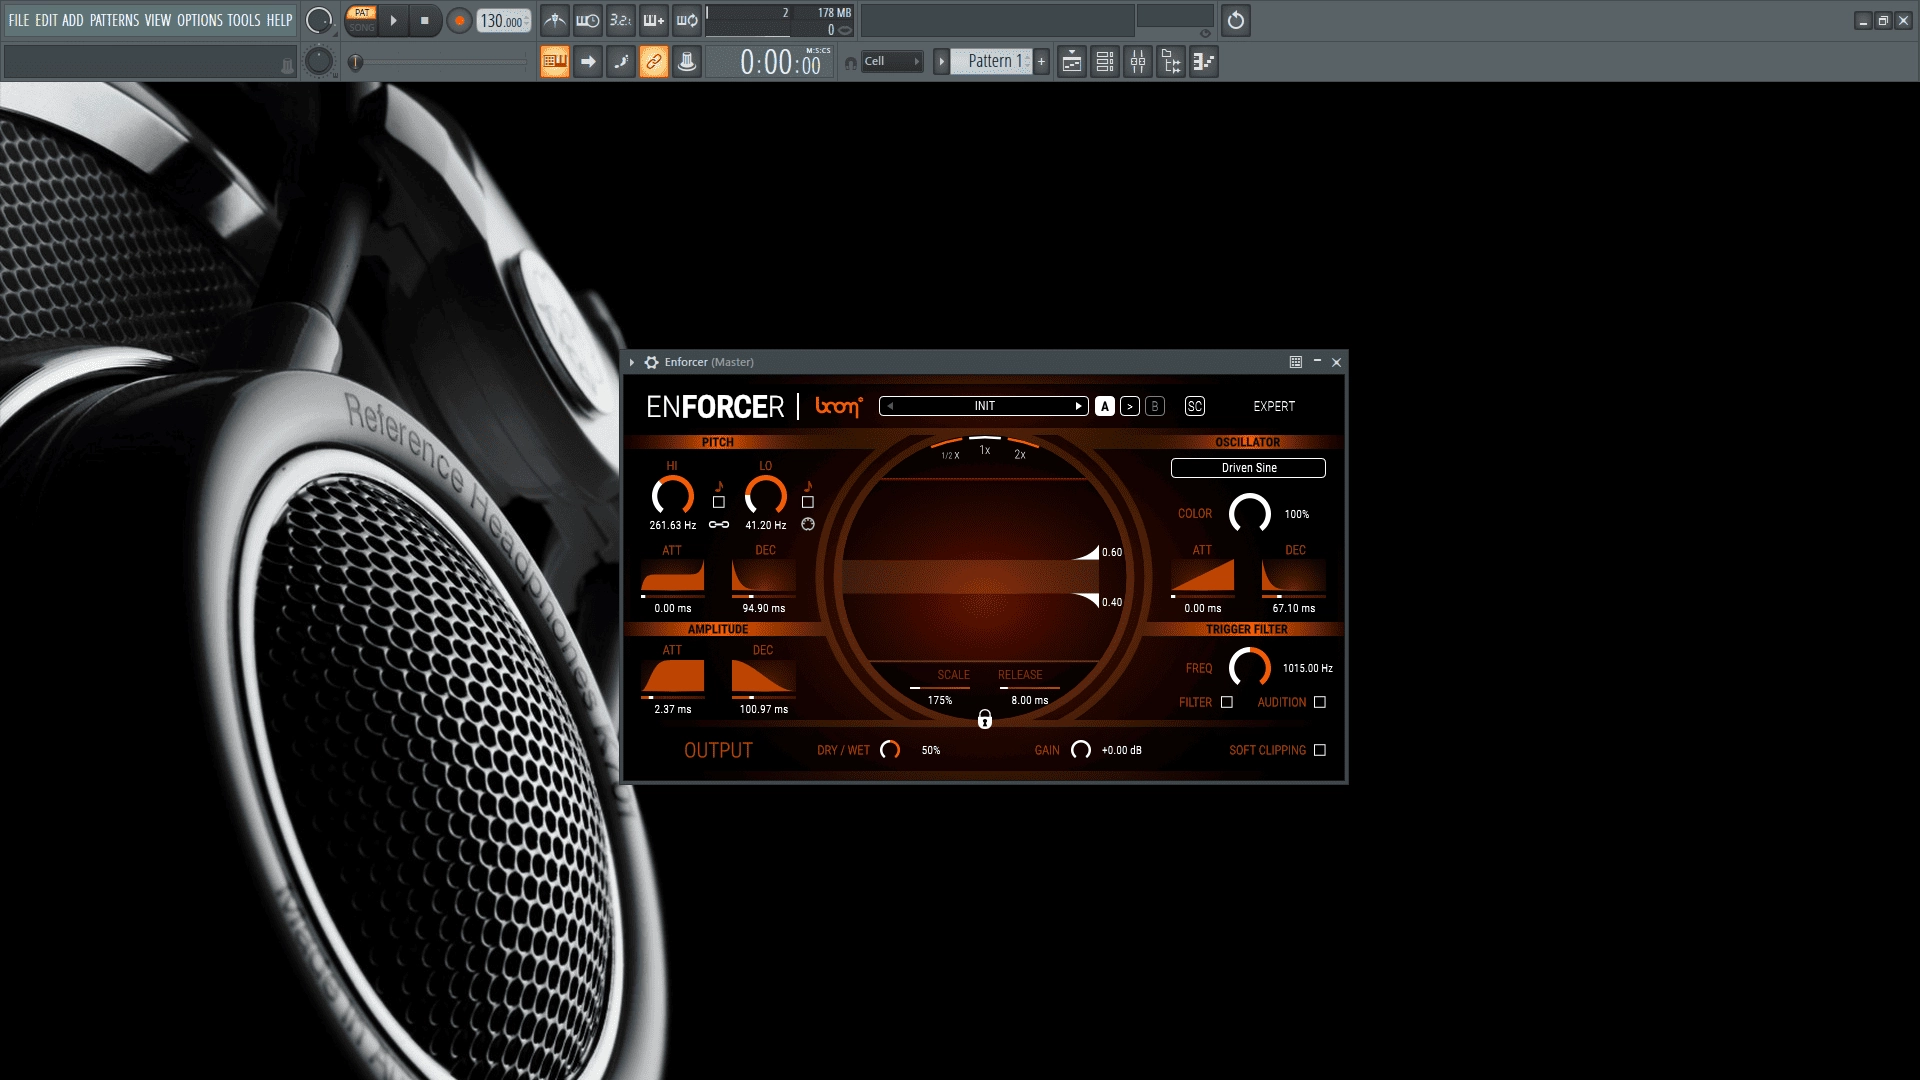Open the Pattern 1 selector
The image size is (1920, 1080).
point(991,62)
